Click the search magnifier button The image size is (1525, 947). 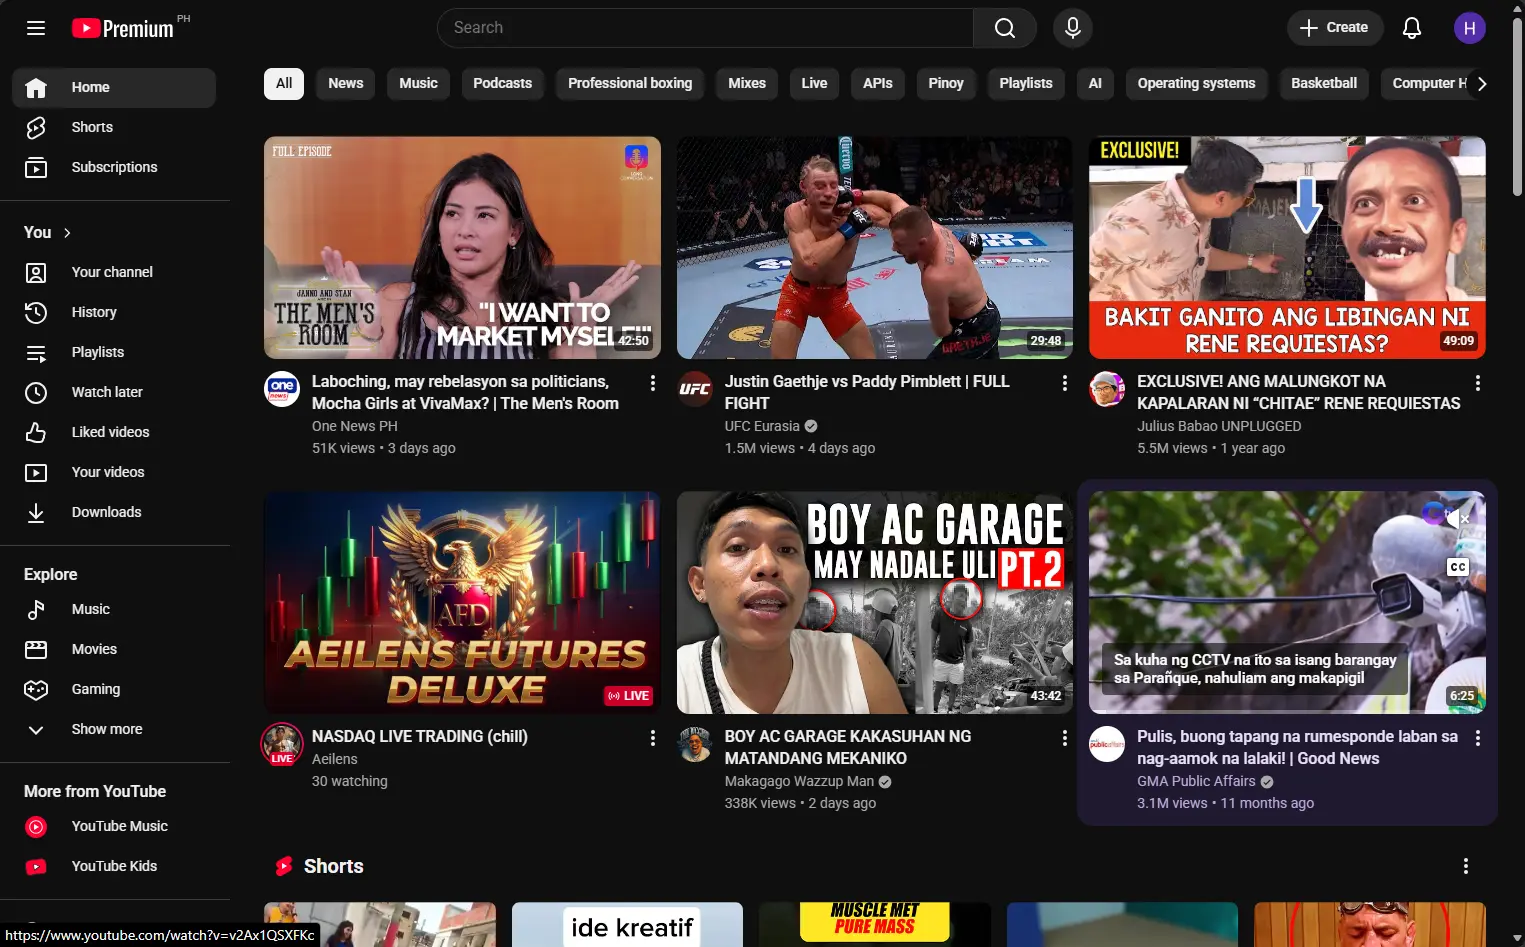click(1005, 28)
